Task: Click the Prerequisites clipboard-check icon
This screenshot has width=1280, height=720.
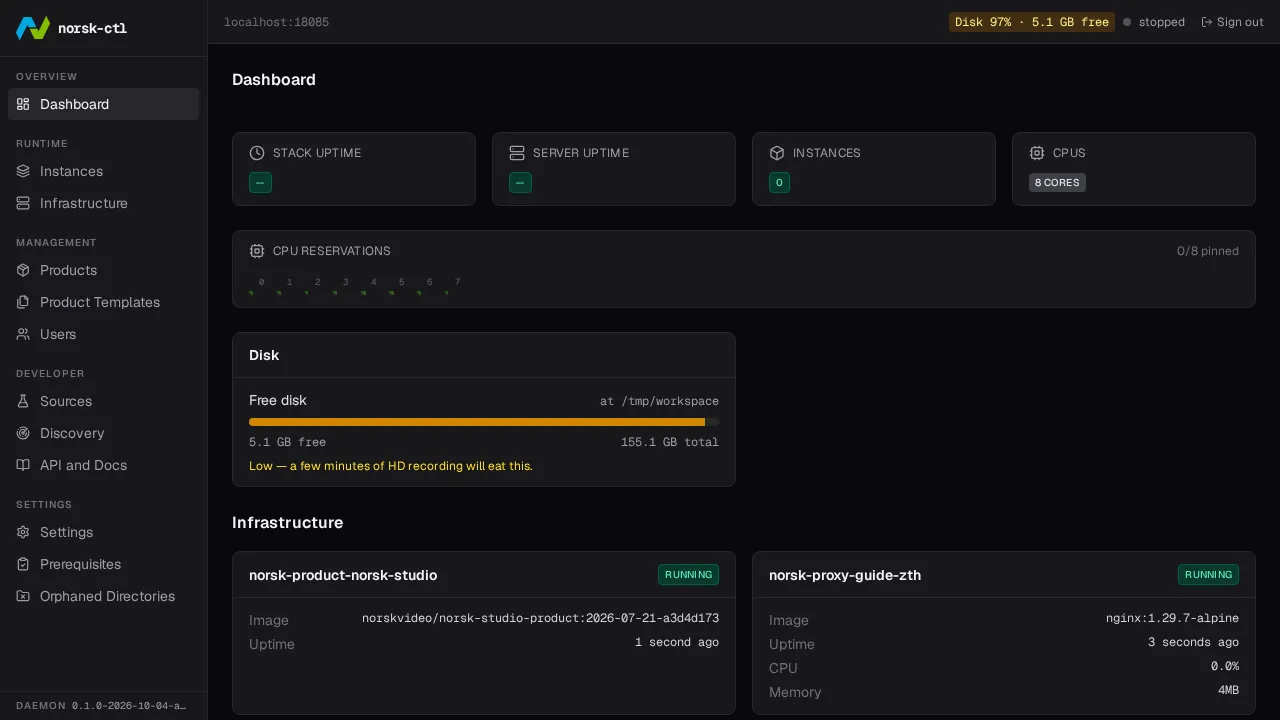Action: 23,564
